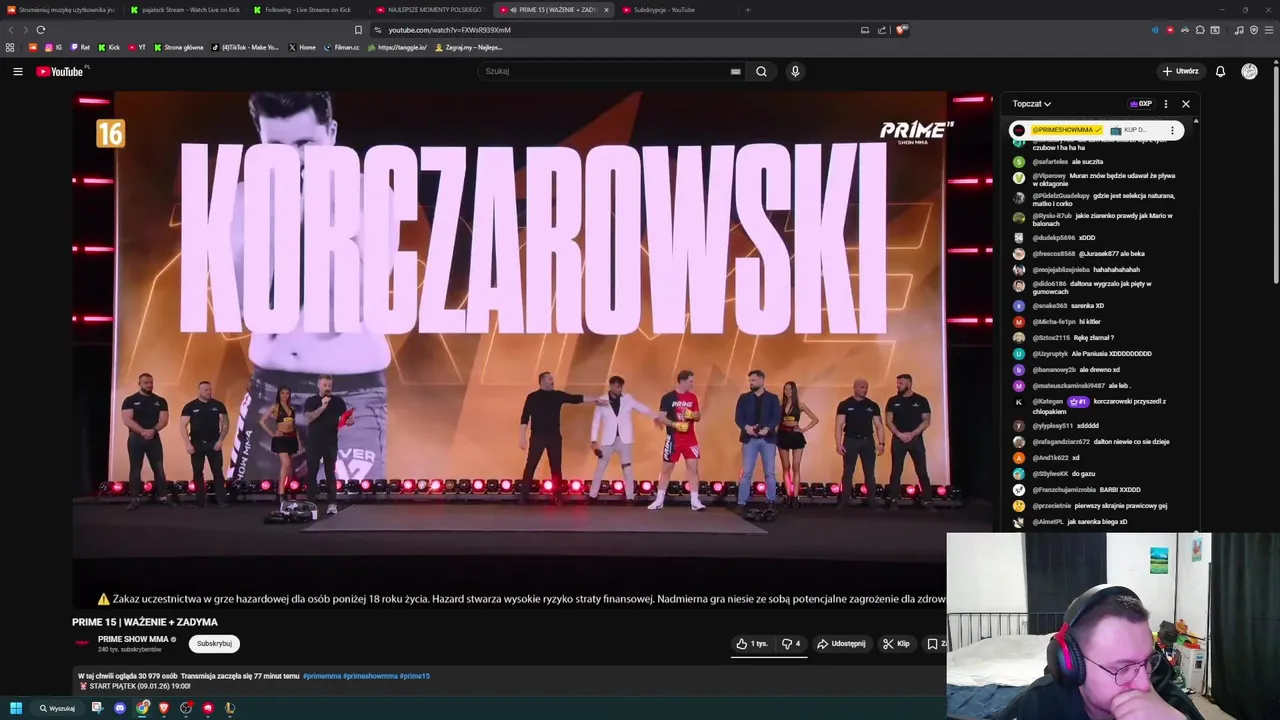Open the apps grid icon in bookmarks bar
The height and width of the screenshot is (720, 1280).
pos(10,47)
